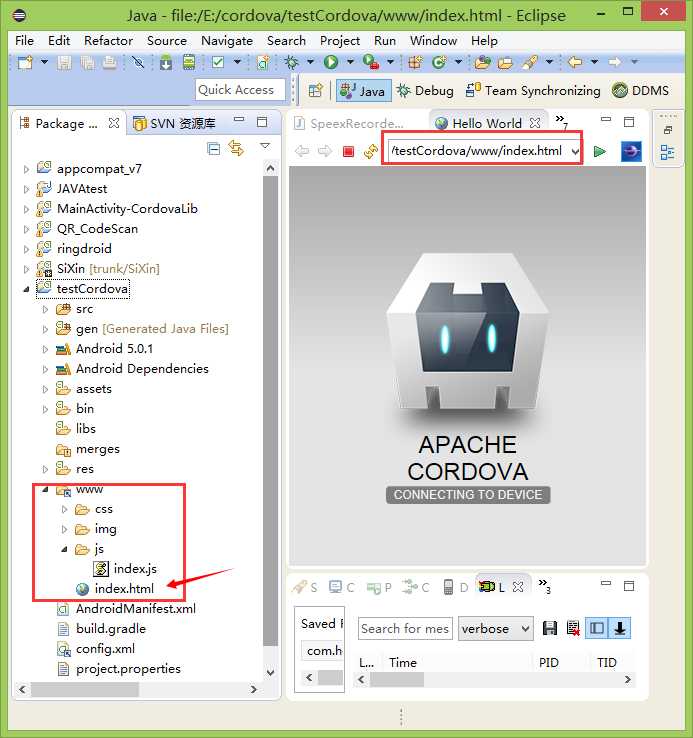Viewport: 693px width, 738px height.
Task: Switch to Team Synchronizing perspective
Action: pos(533,90)
